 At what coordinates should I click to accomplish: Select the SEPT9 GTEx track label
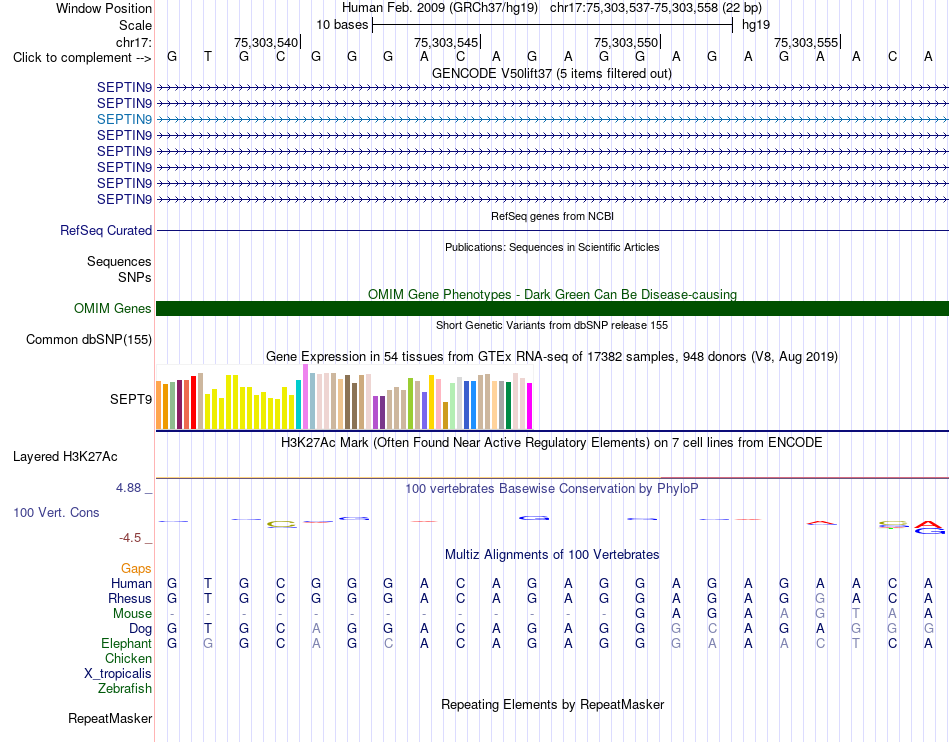[131, 400]
